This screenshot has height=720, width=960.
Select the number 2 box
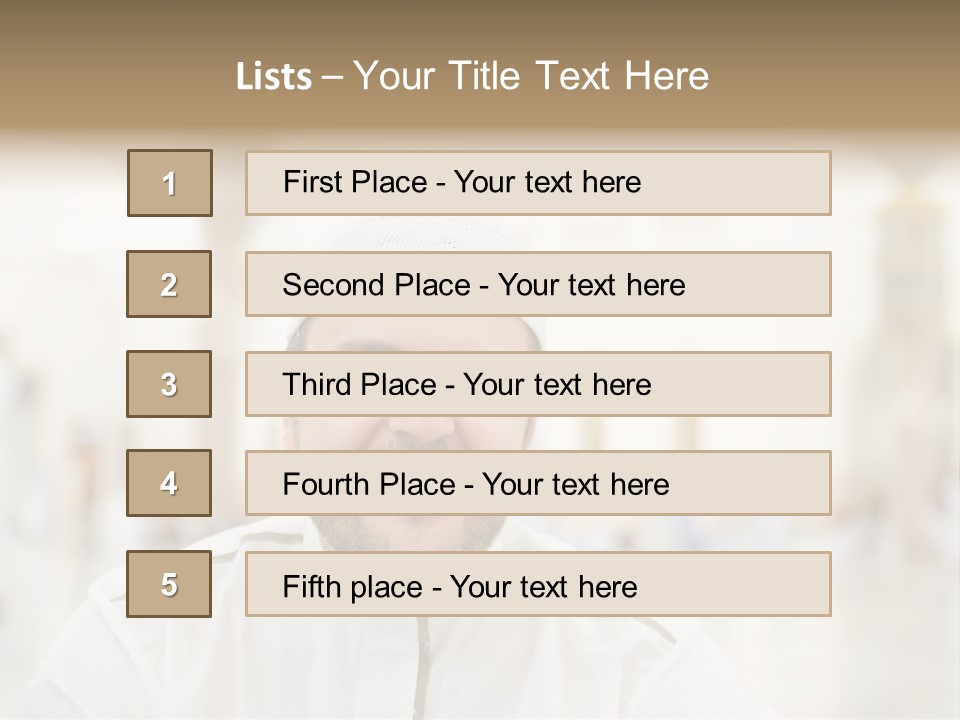tap(170, 284)
